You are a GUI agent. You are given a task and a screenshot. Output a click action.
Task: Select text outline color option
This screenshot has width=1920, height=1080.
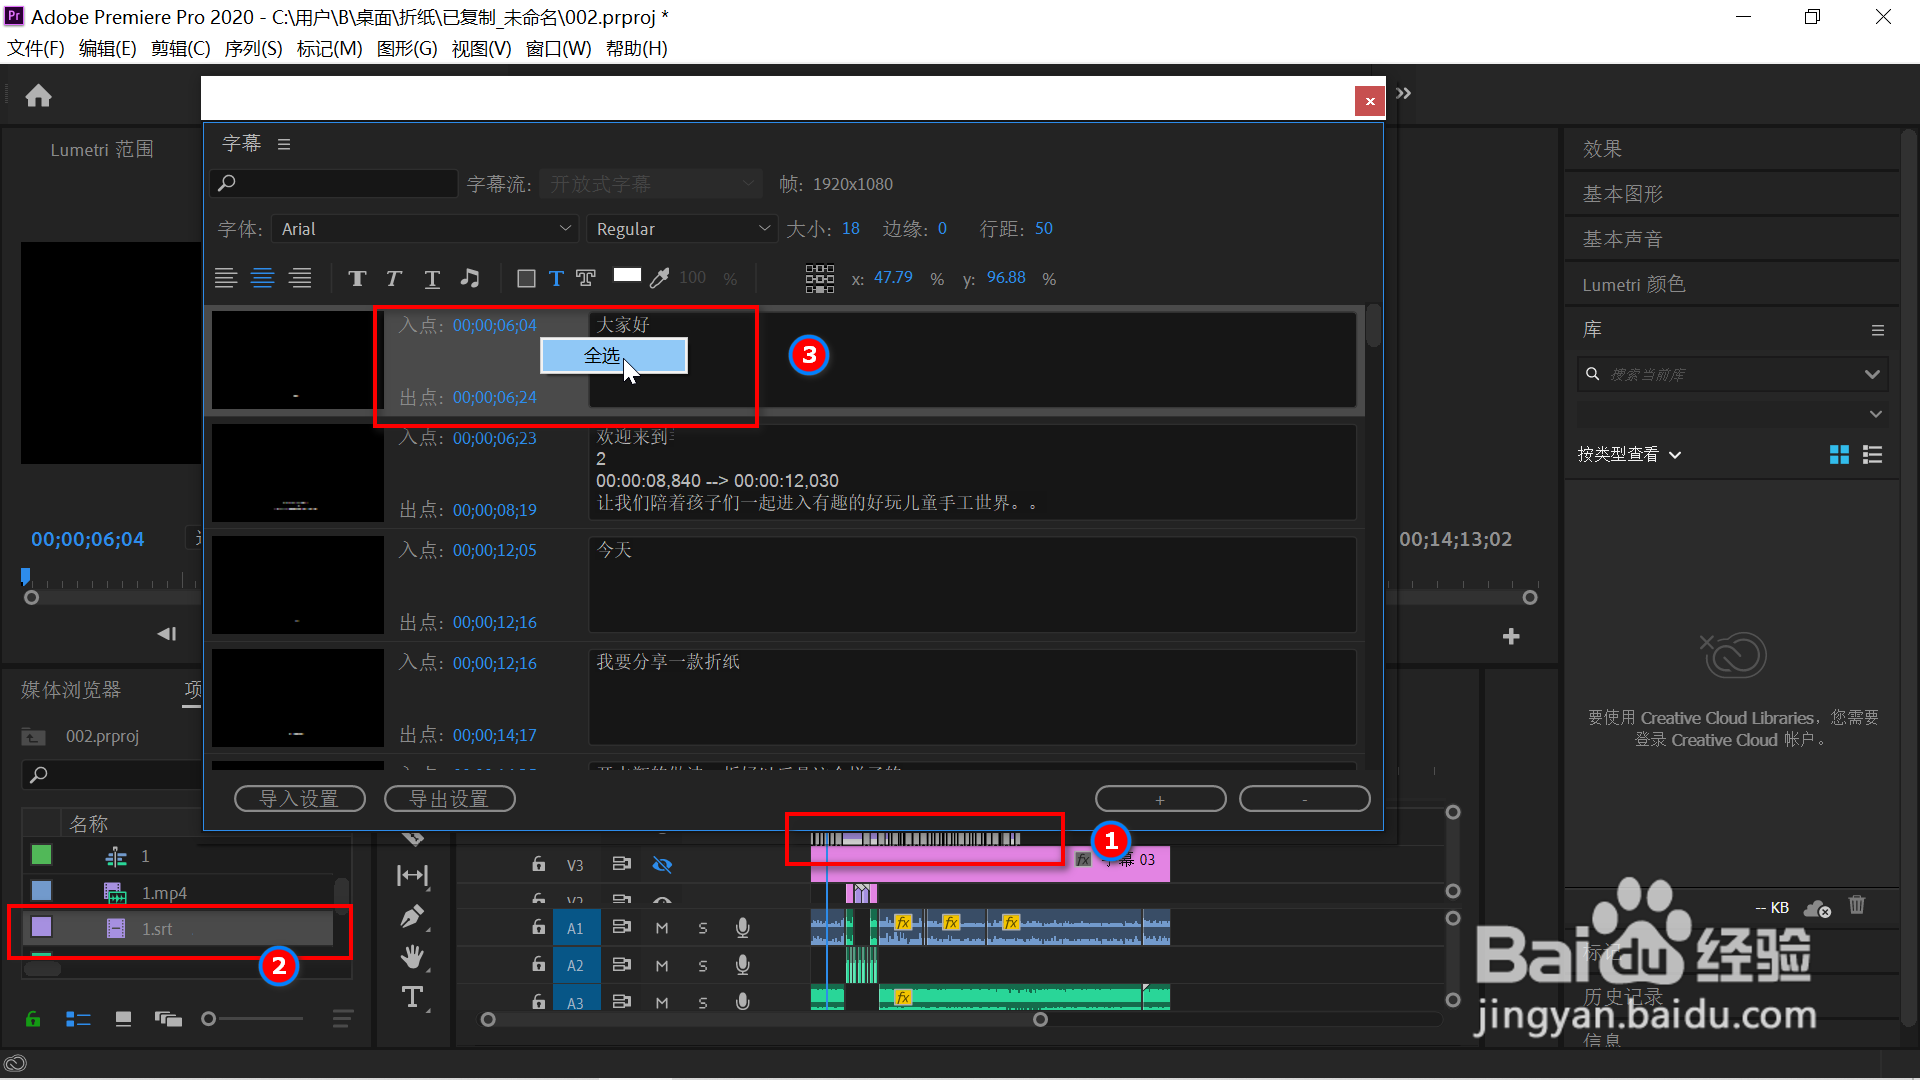(586, 278)
